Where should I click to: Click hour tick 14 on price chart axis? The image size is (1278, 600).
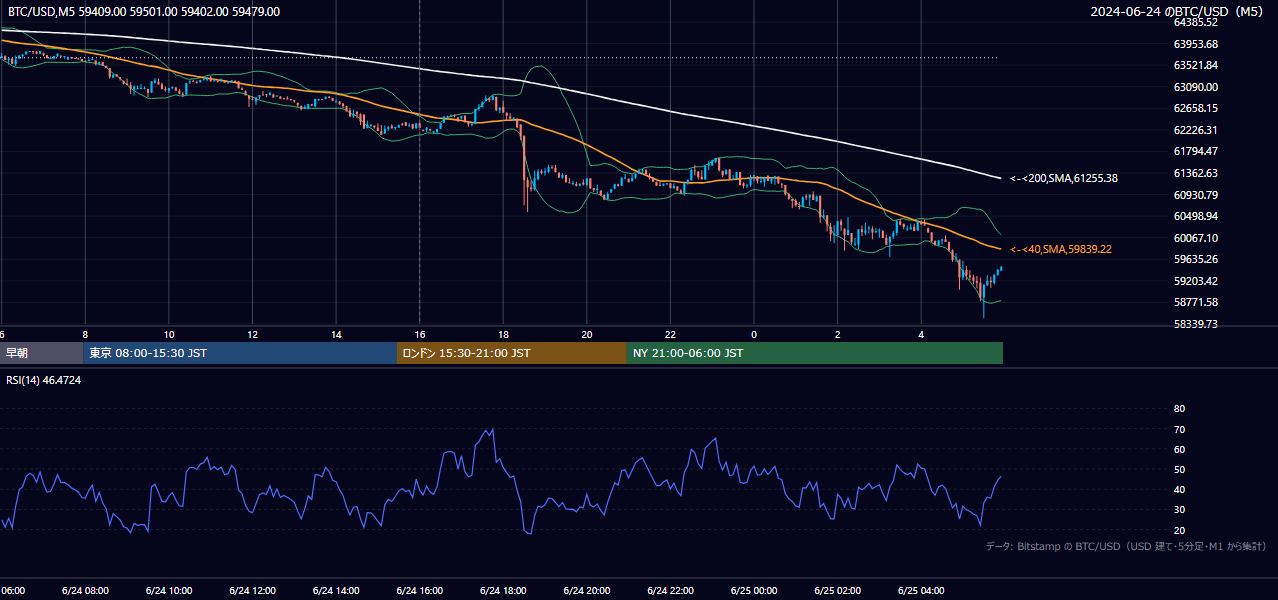(336, 334)
